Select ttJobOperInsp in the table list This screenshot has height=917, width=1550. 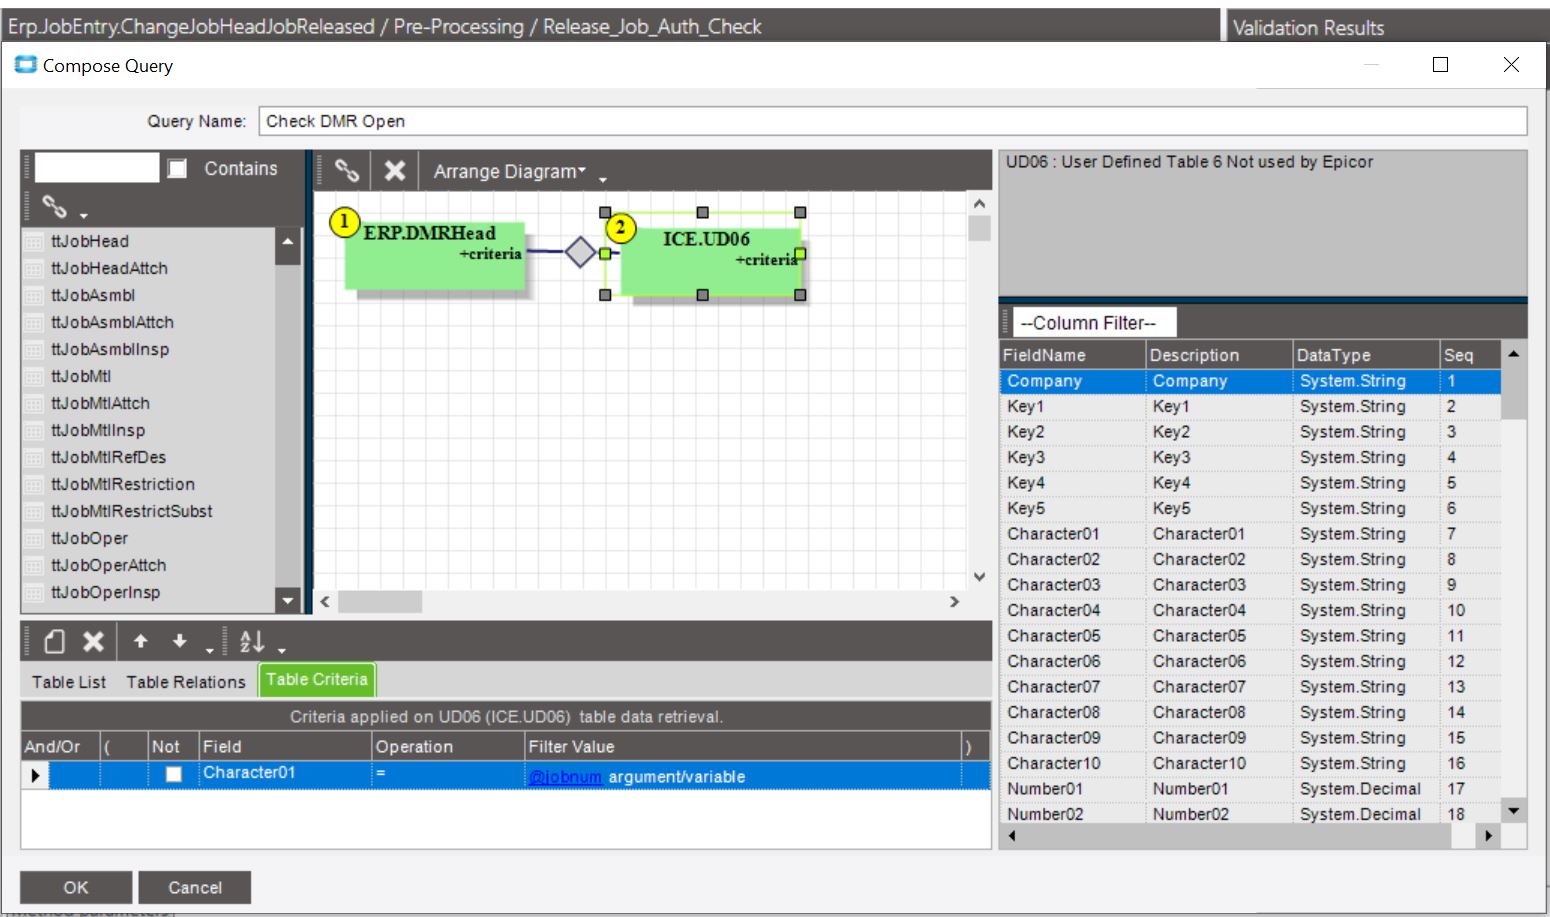(x=105, y=592)
